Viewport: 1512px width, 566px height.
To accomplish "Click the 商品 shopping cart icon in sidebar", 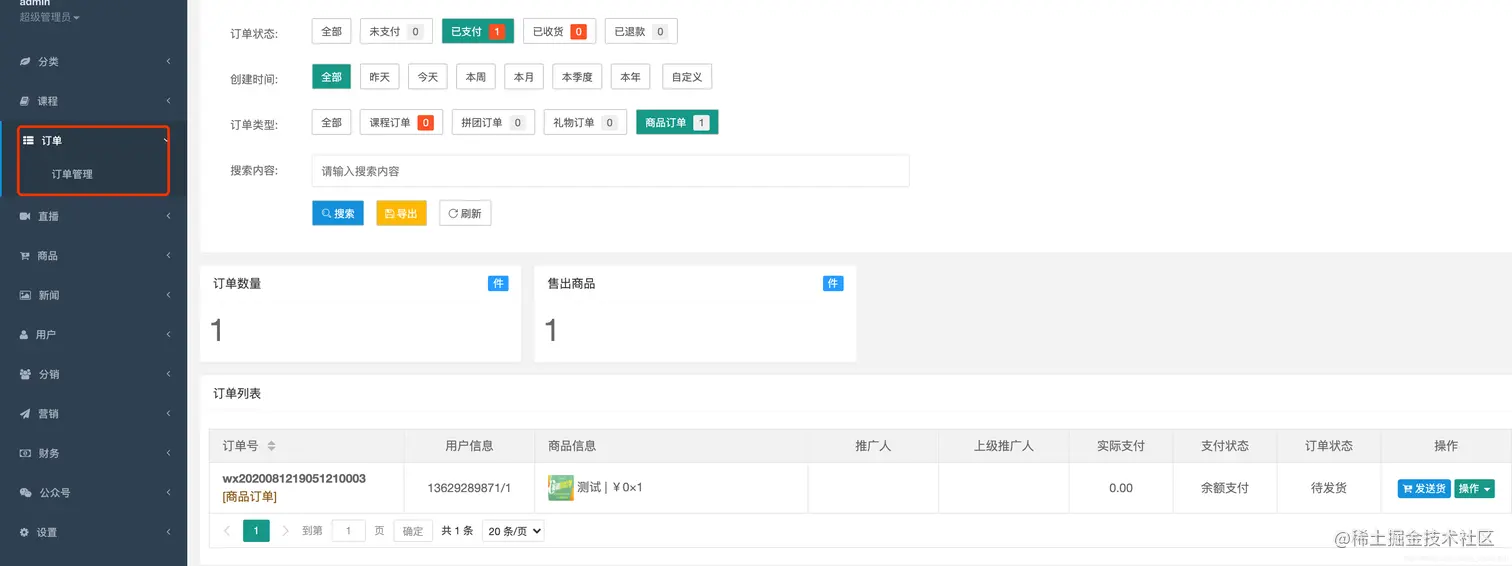I will click(25, 256).
